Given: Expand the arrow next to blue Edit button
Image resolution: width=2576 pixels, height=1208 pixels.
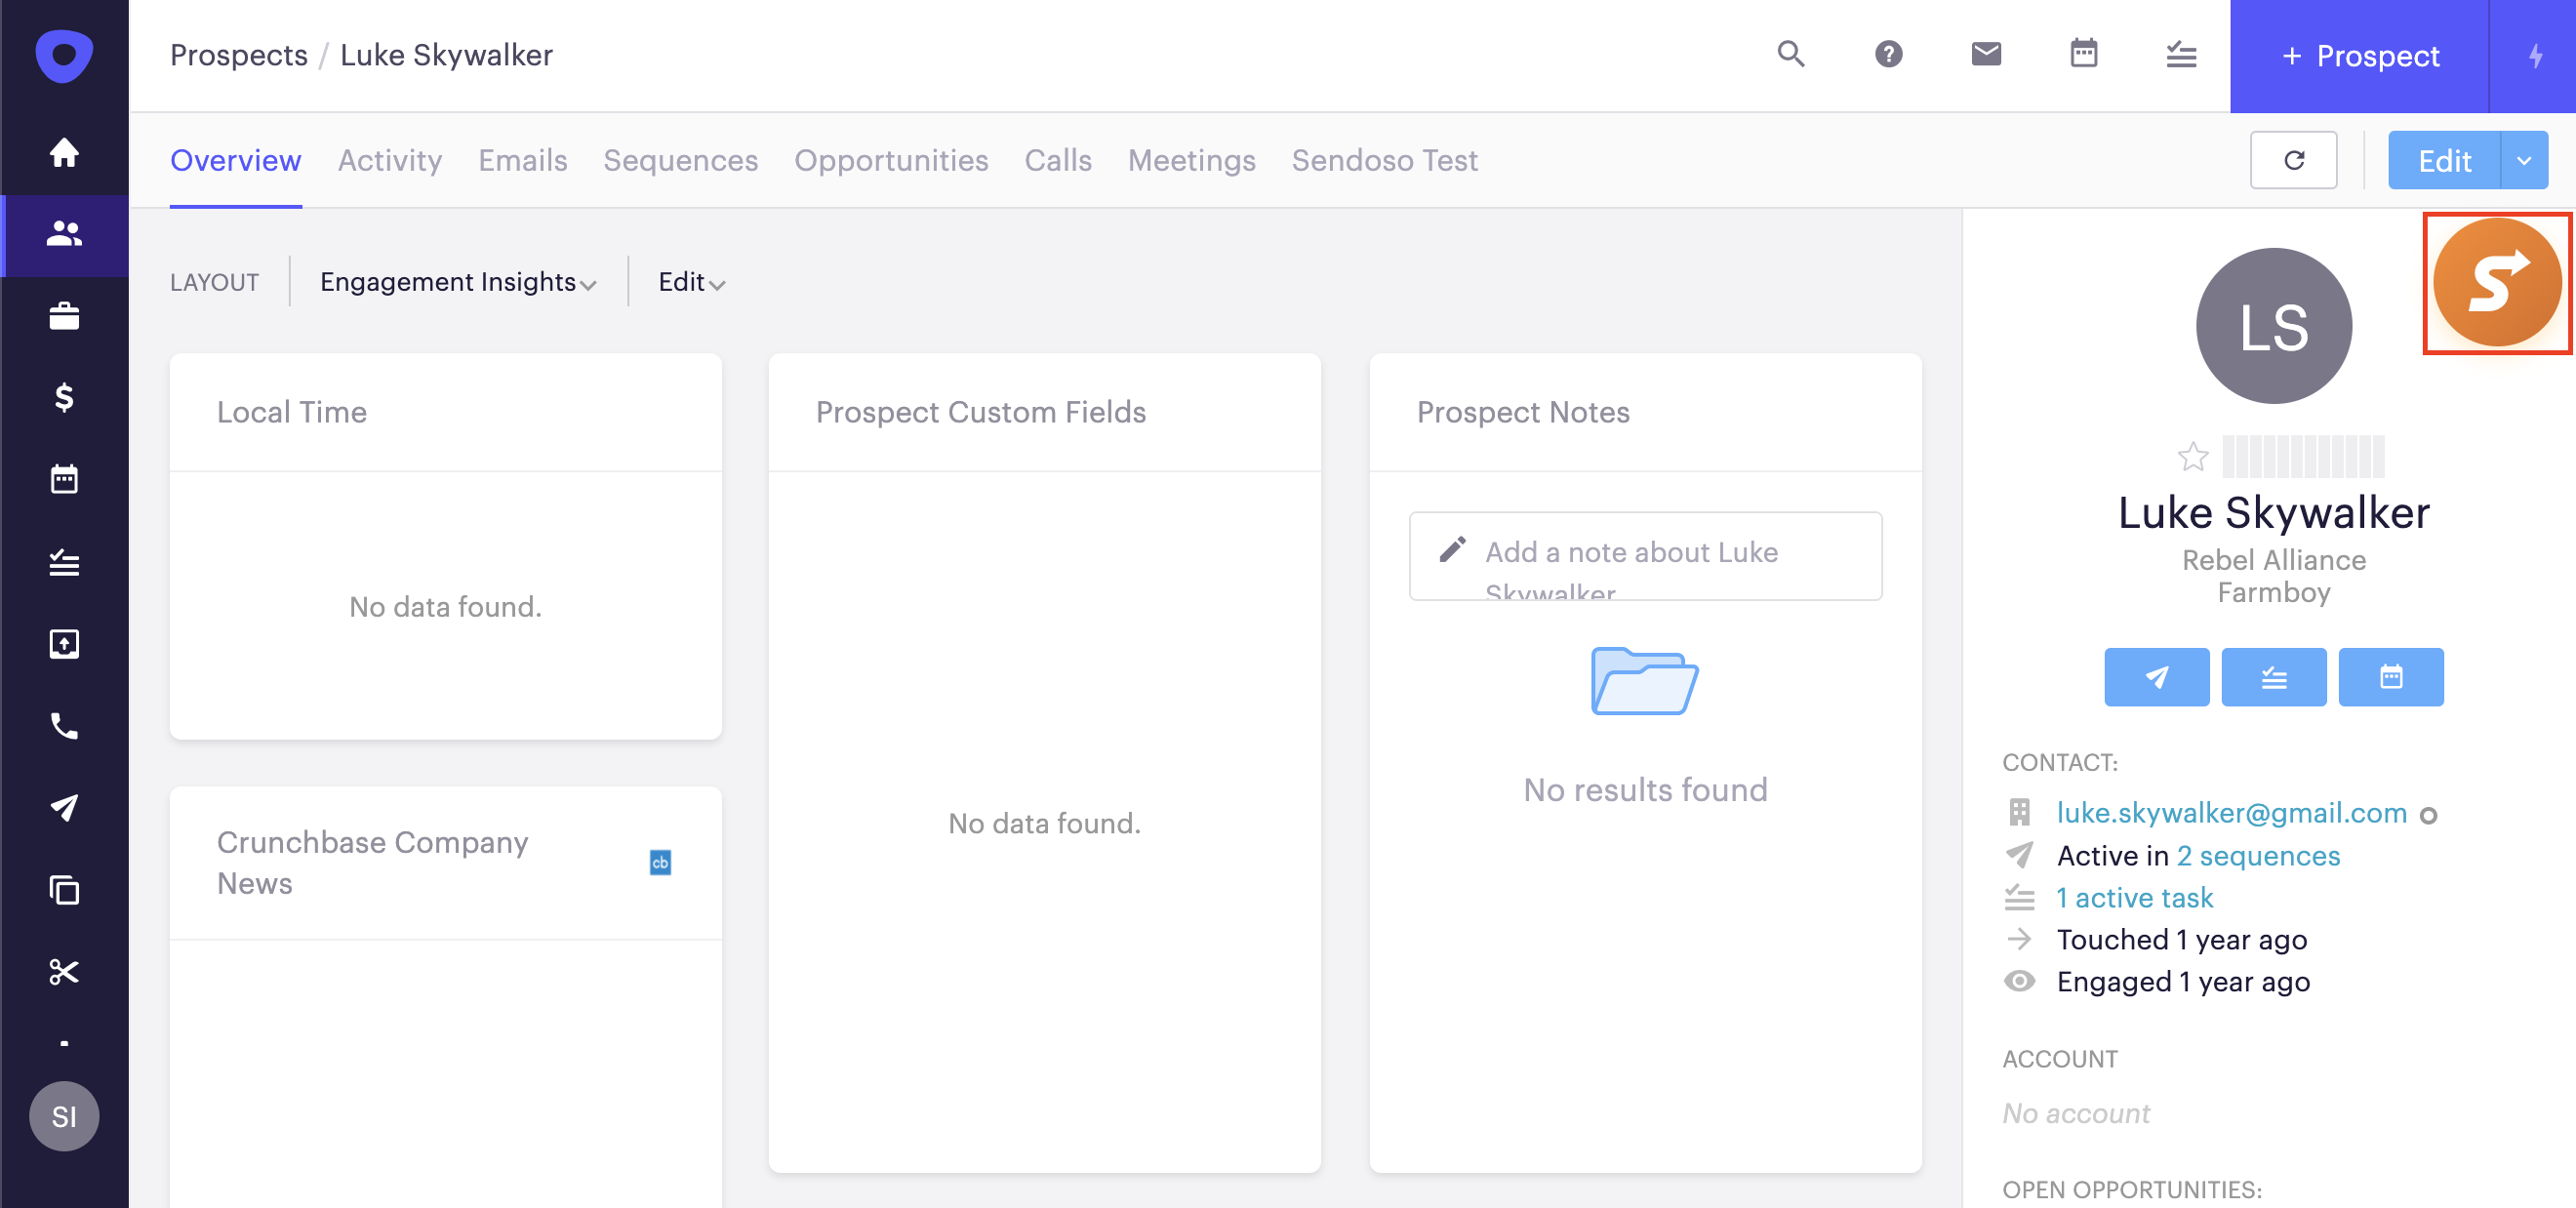Looking at the screenshot, I should pos(2523,161).
